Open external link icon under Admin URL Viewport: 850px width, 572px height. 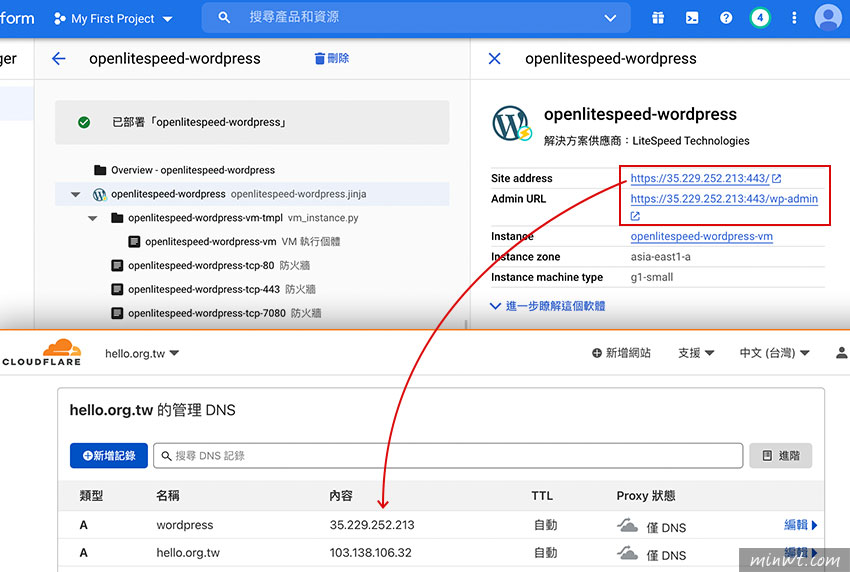(x=635, y=216)
